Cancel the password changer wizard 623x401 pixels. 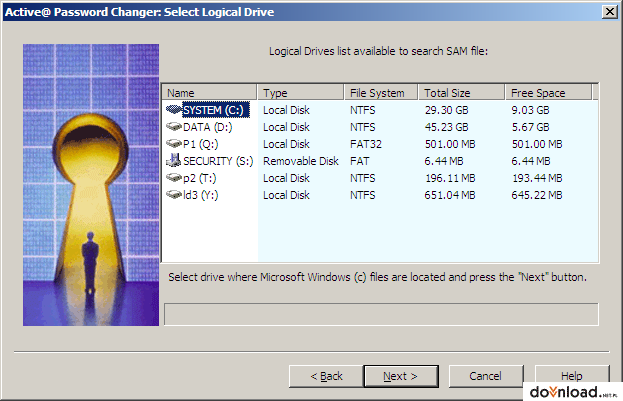coord(486,376)
